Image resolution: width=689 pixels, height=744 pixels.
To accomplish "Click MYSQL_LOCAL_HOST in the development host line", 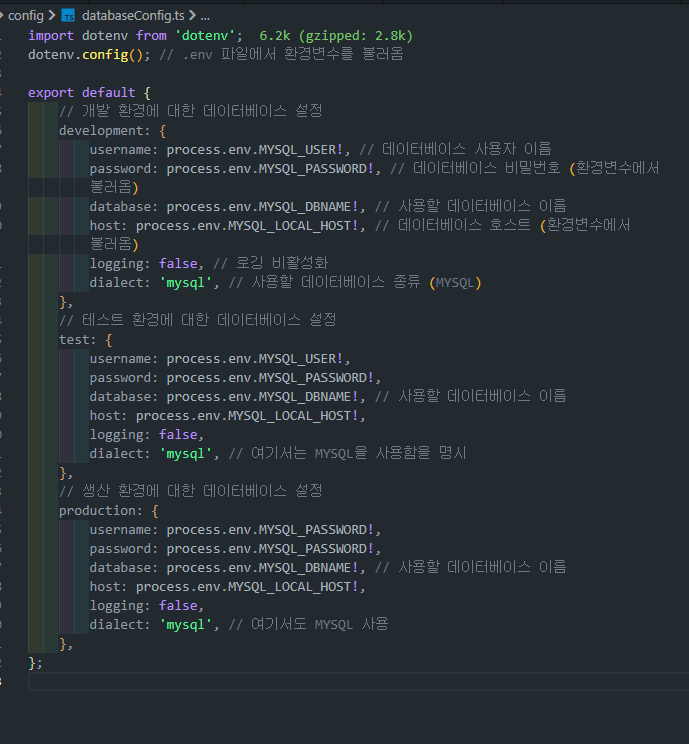I will 290,225.
